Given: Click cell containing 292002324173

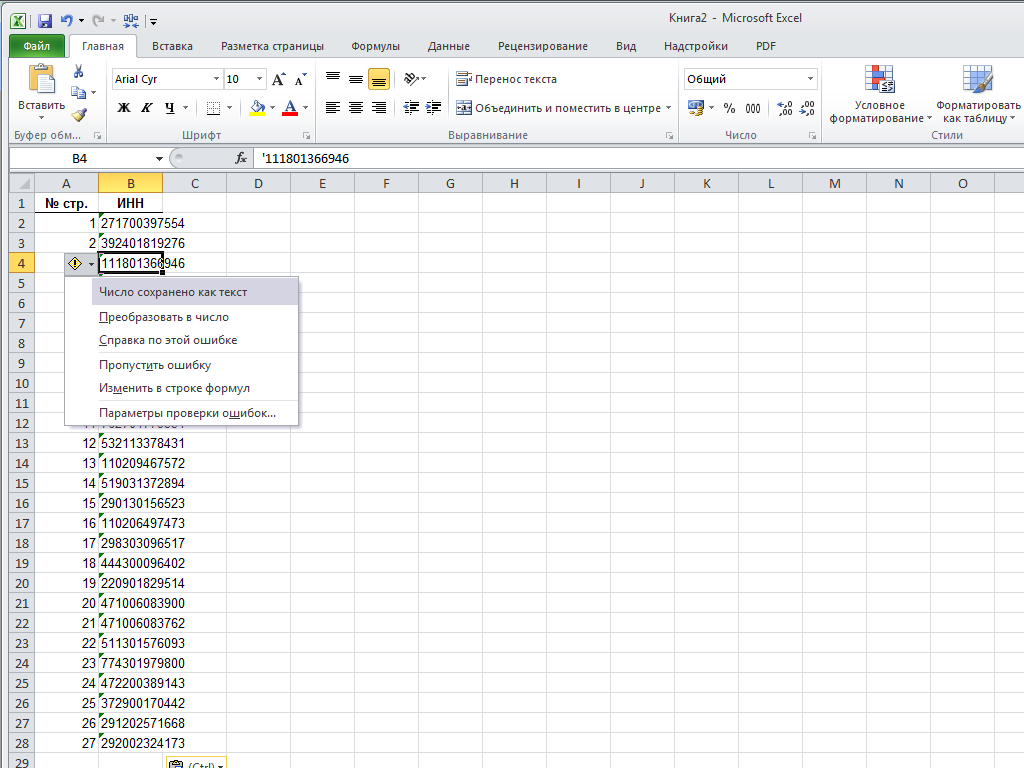Looking at the screenshot, I should point(130,743).
